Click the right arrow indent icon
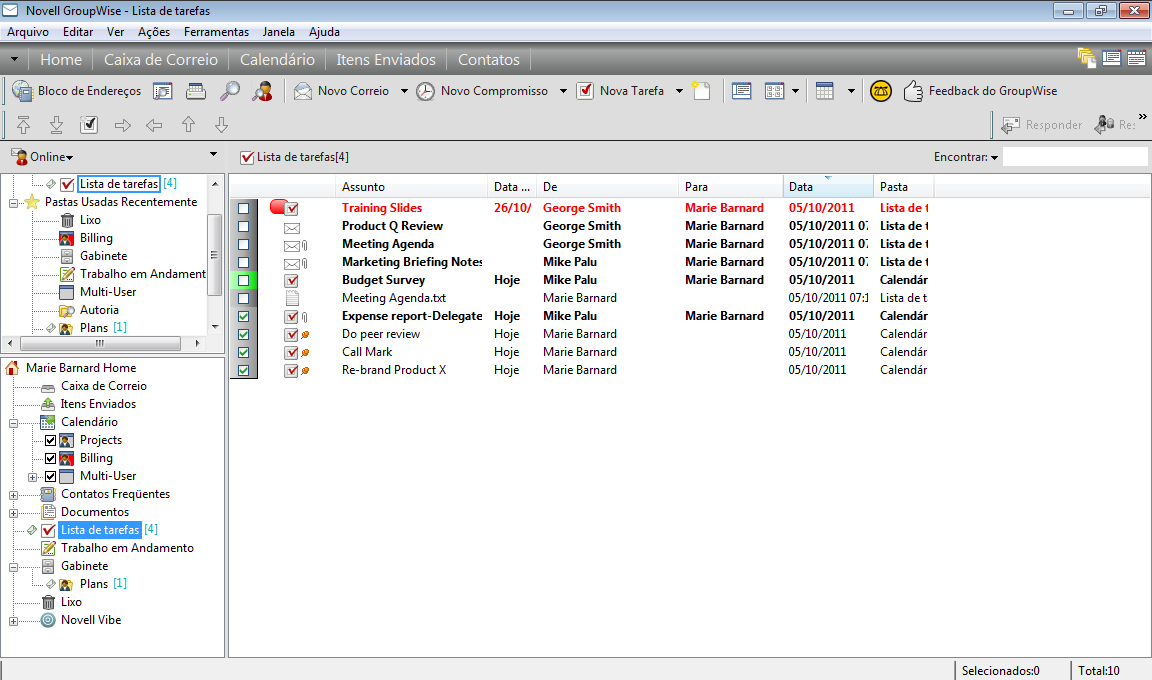Viewport: 1152px width, 680px height. [123, 126]
